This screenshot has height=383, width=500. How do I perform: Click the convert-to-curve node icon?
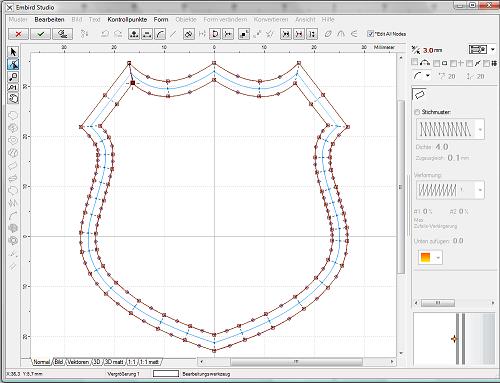[160, 34]
